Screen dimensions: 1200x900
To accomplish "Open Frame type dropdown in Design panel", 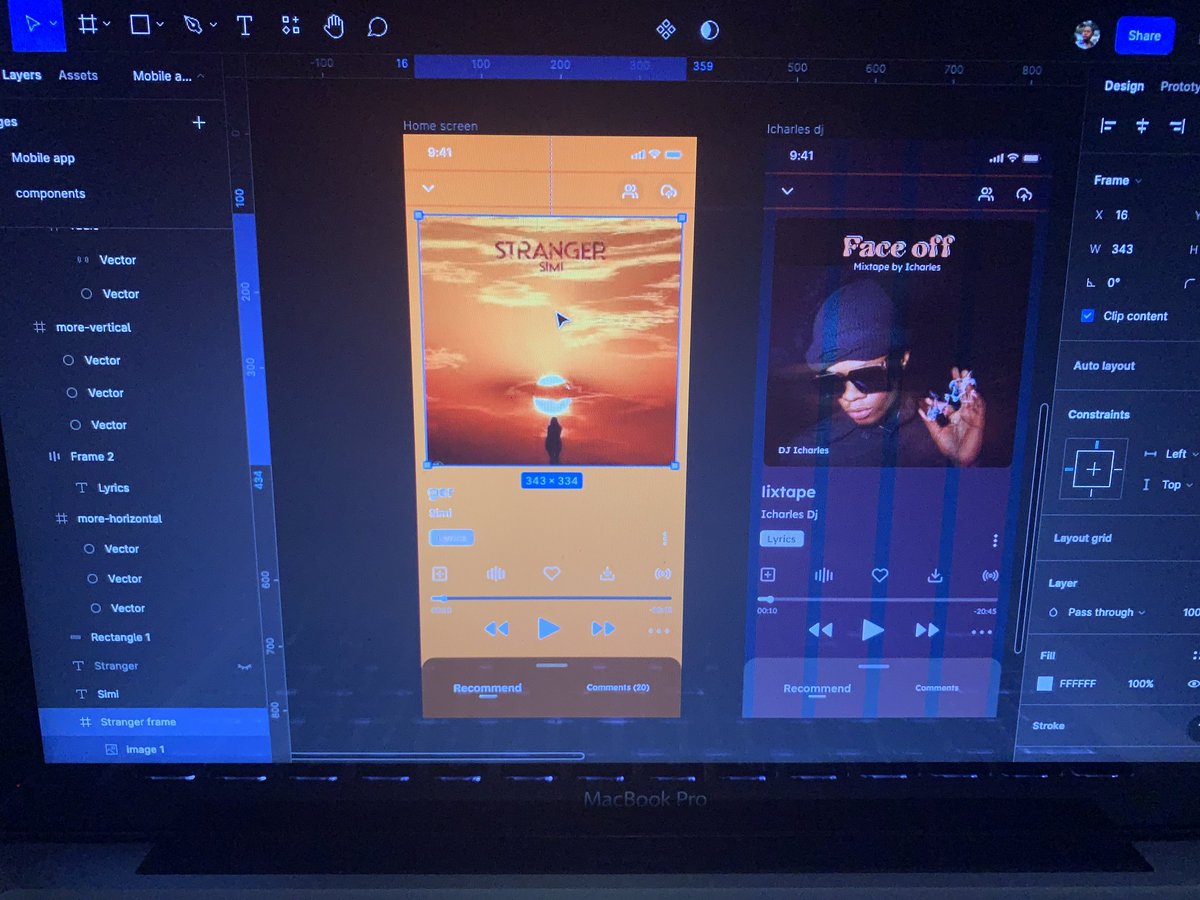I will coord(1117,180).
